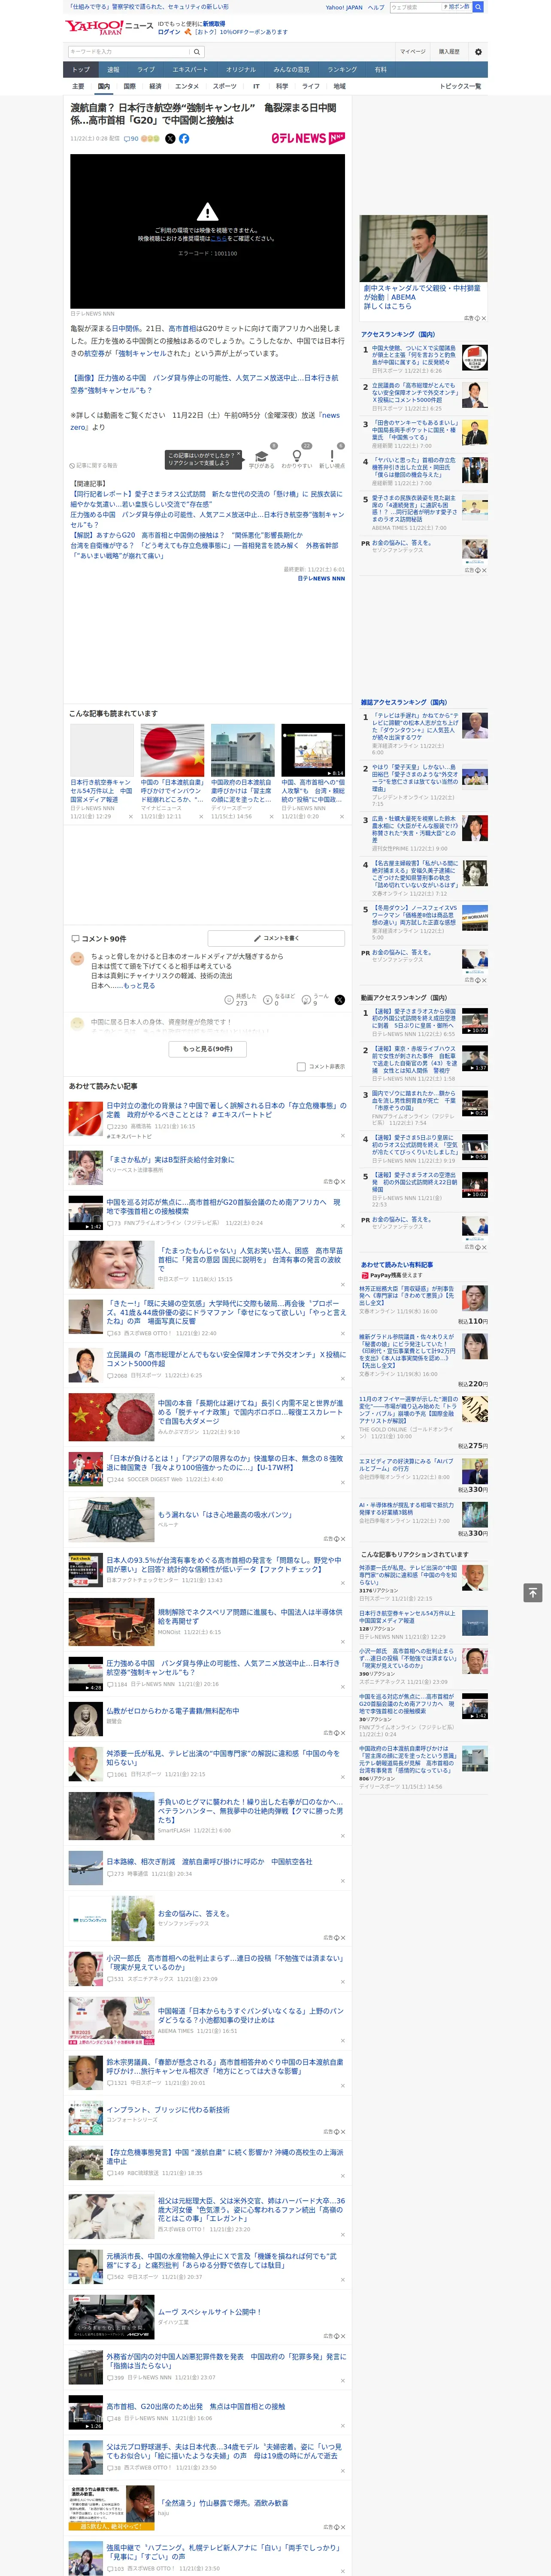This screenshot has width=551, height=2576.
Task: Expand first comment via もっと見る link
Action: click(x=139, y=986)
